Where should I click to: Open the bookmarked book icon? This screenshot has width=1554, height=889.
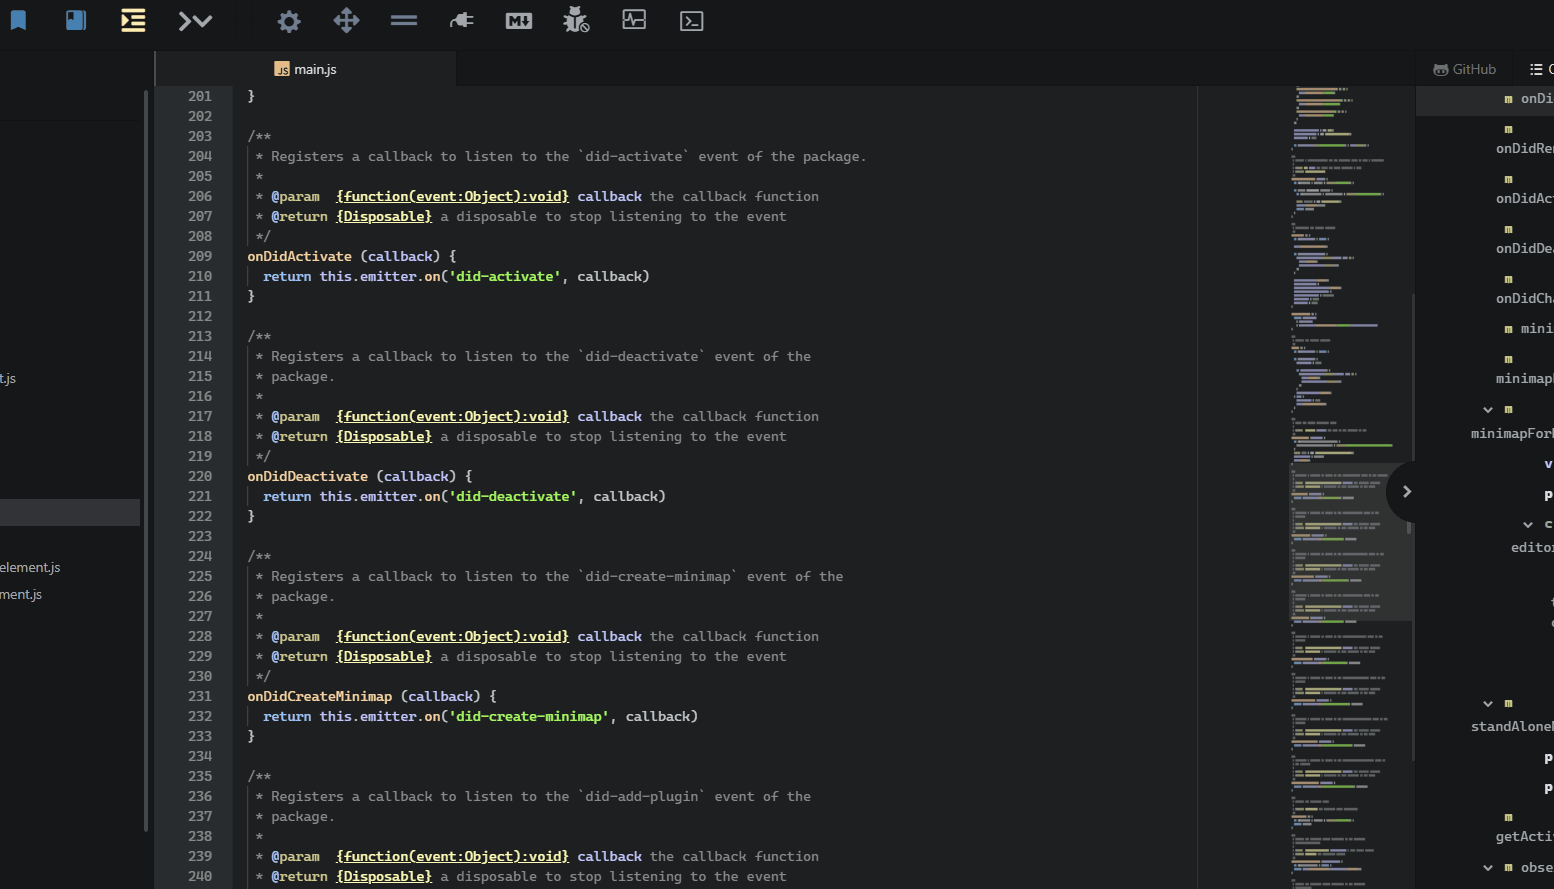[76, 20]
